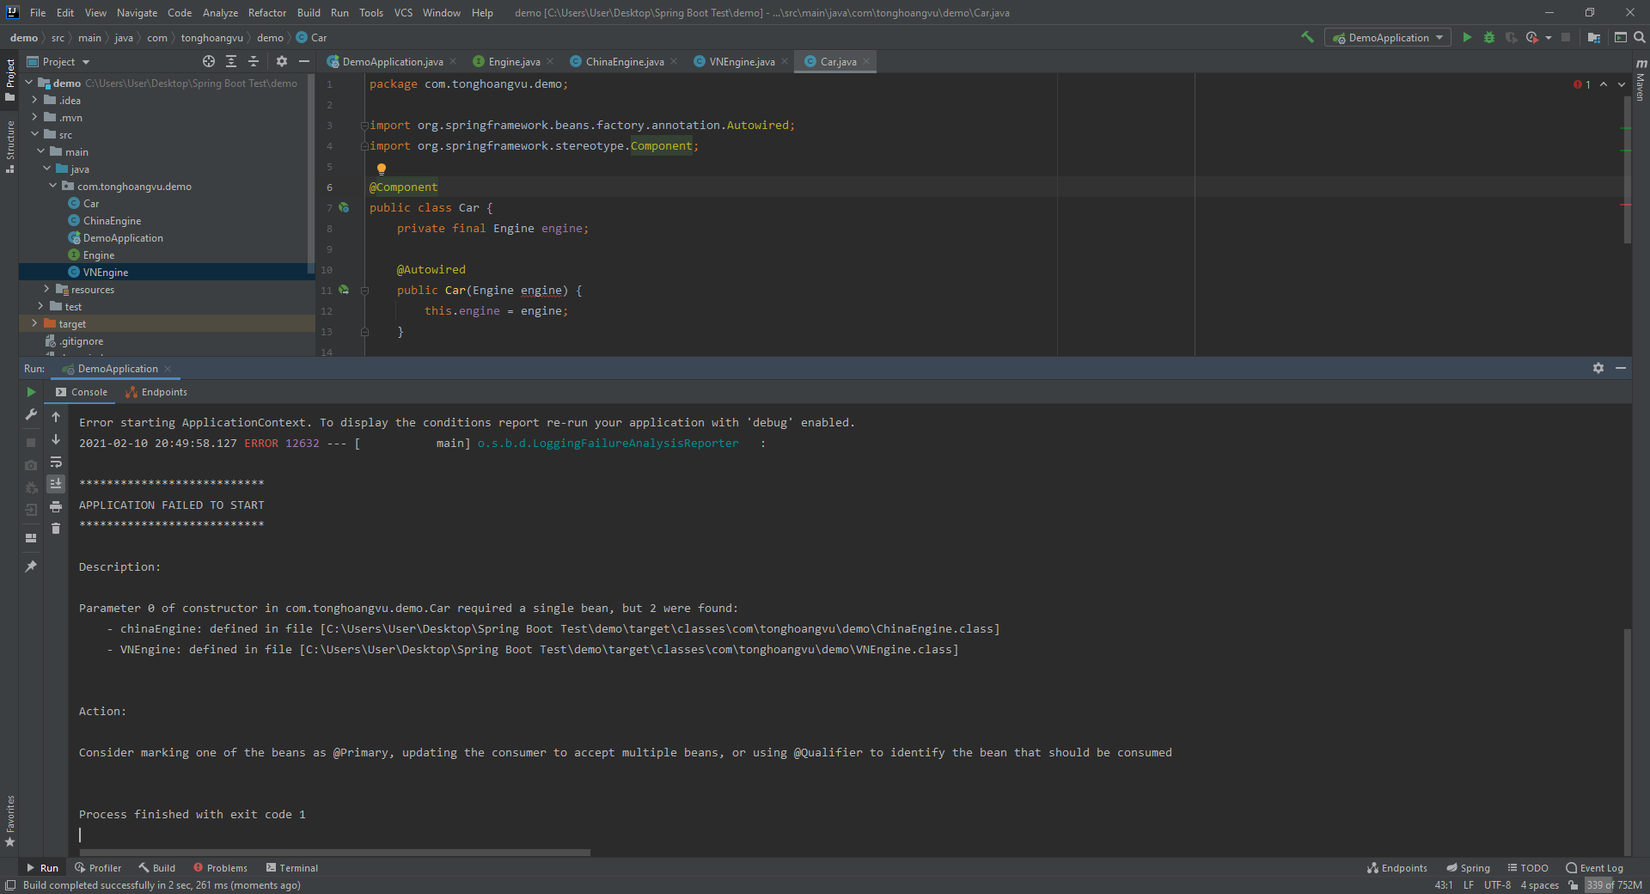Expand the resources folder in the project tree

click(47, 290)
